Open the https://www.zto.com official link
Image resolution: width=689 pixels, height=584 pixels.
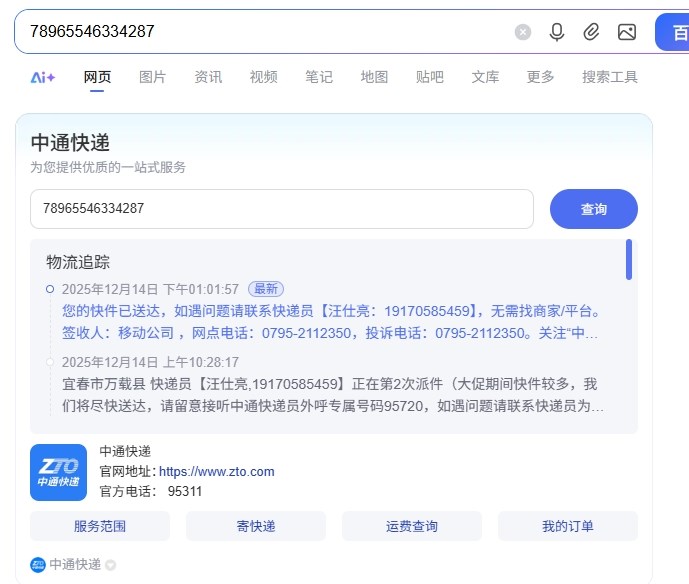pyautogui.click(x=216, y=472)
